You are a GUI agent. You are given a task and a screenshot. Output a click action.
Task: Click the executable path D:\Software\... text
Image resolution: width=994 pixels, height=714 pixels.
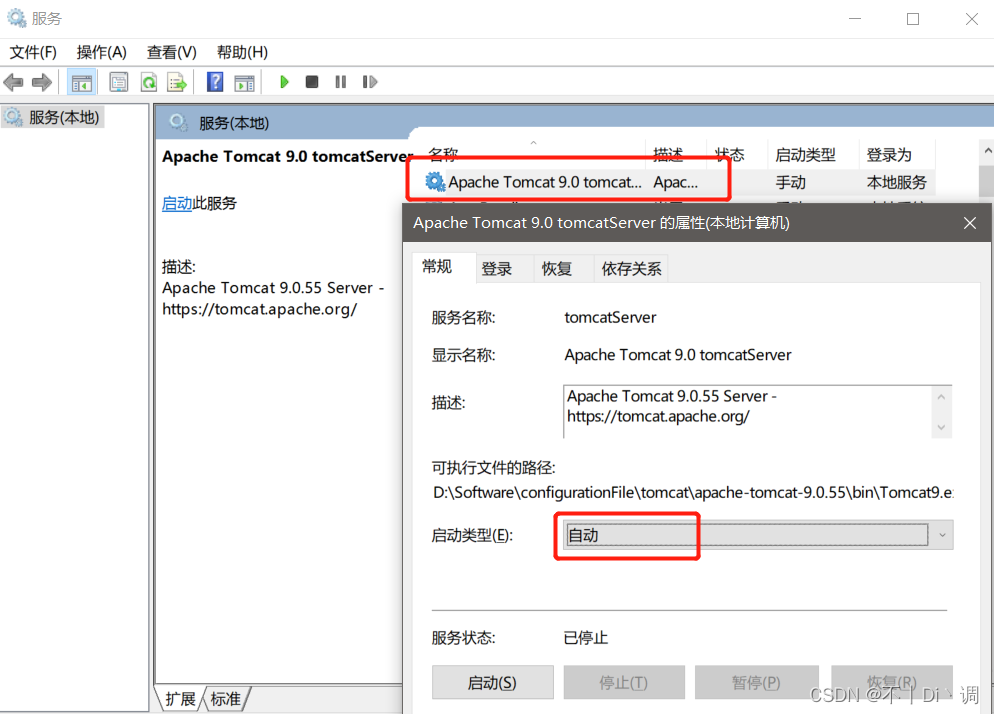coord(692,493)
